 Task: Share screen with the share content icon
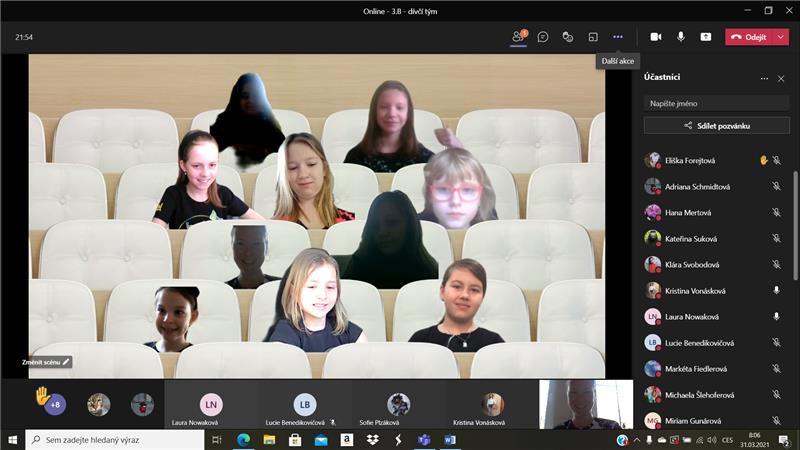click(706, 37)
